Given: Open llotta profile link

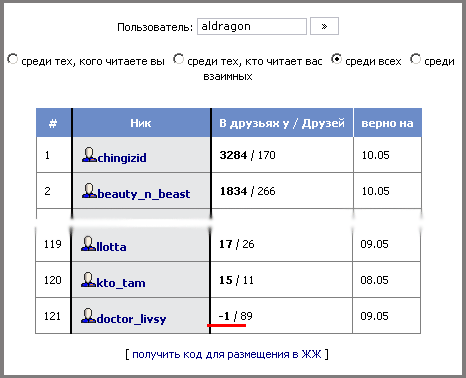Looking at the screenshot, I should [111, 247].
